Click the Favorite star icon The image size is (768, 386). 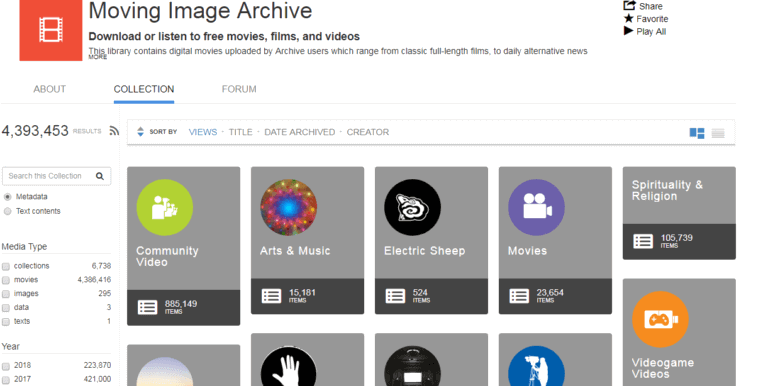[628, 19]
